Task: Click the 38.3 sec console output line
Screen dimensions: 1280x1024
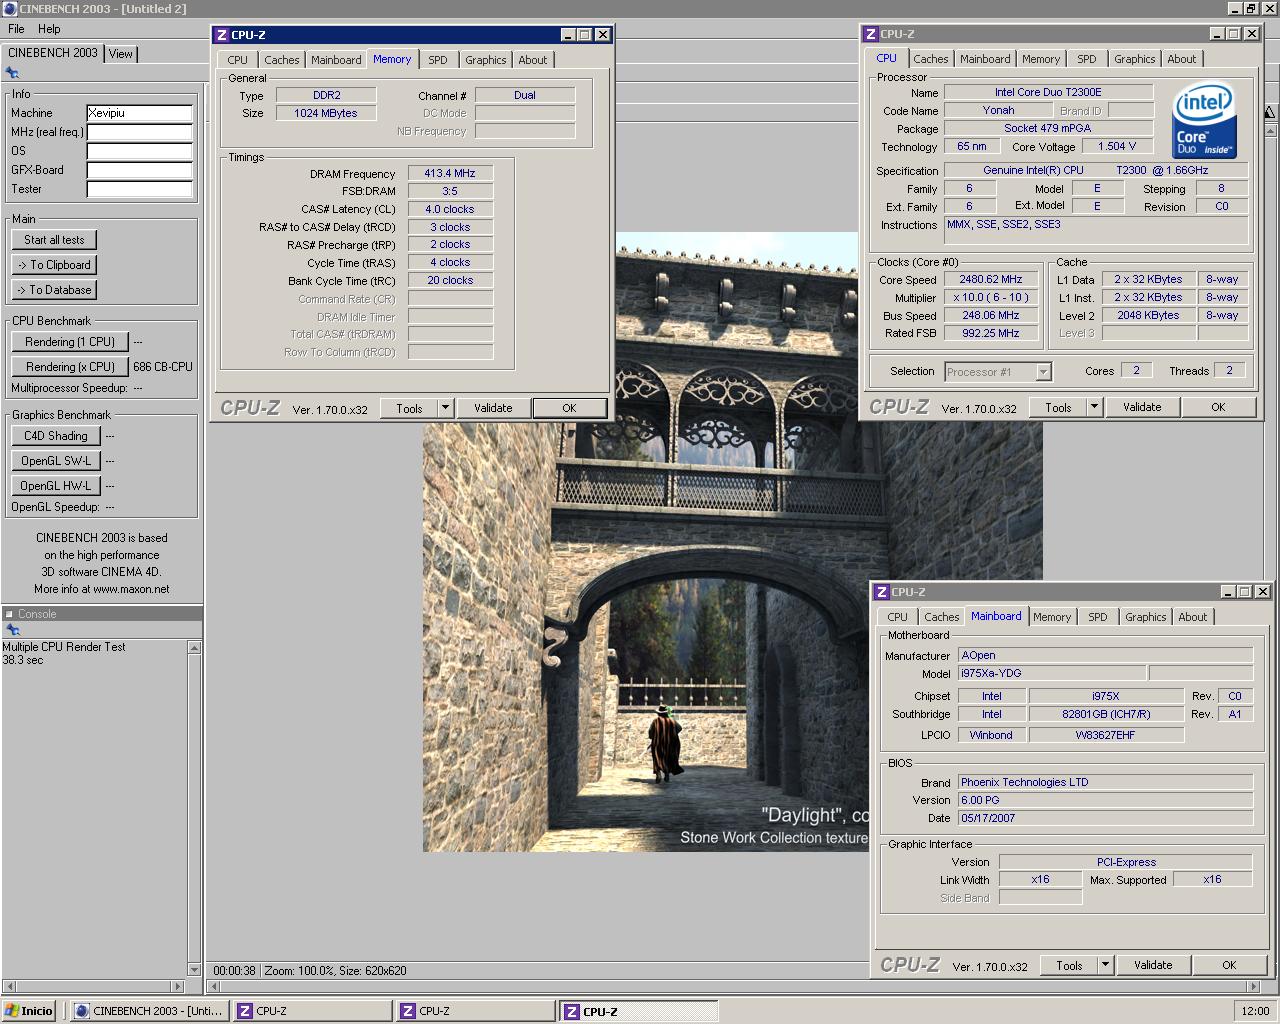Action: (23, 660)
